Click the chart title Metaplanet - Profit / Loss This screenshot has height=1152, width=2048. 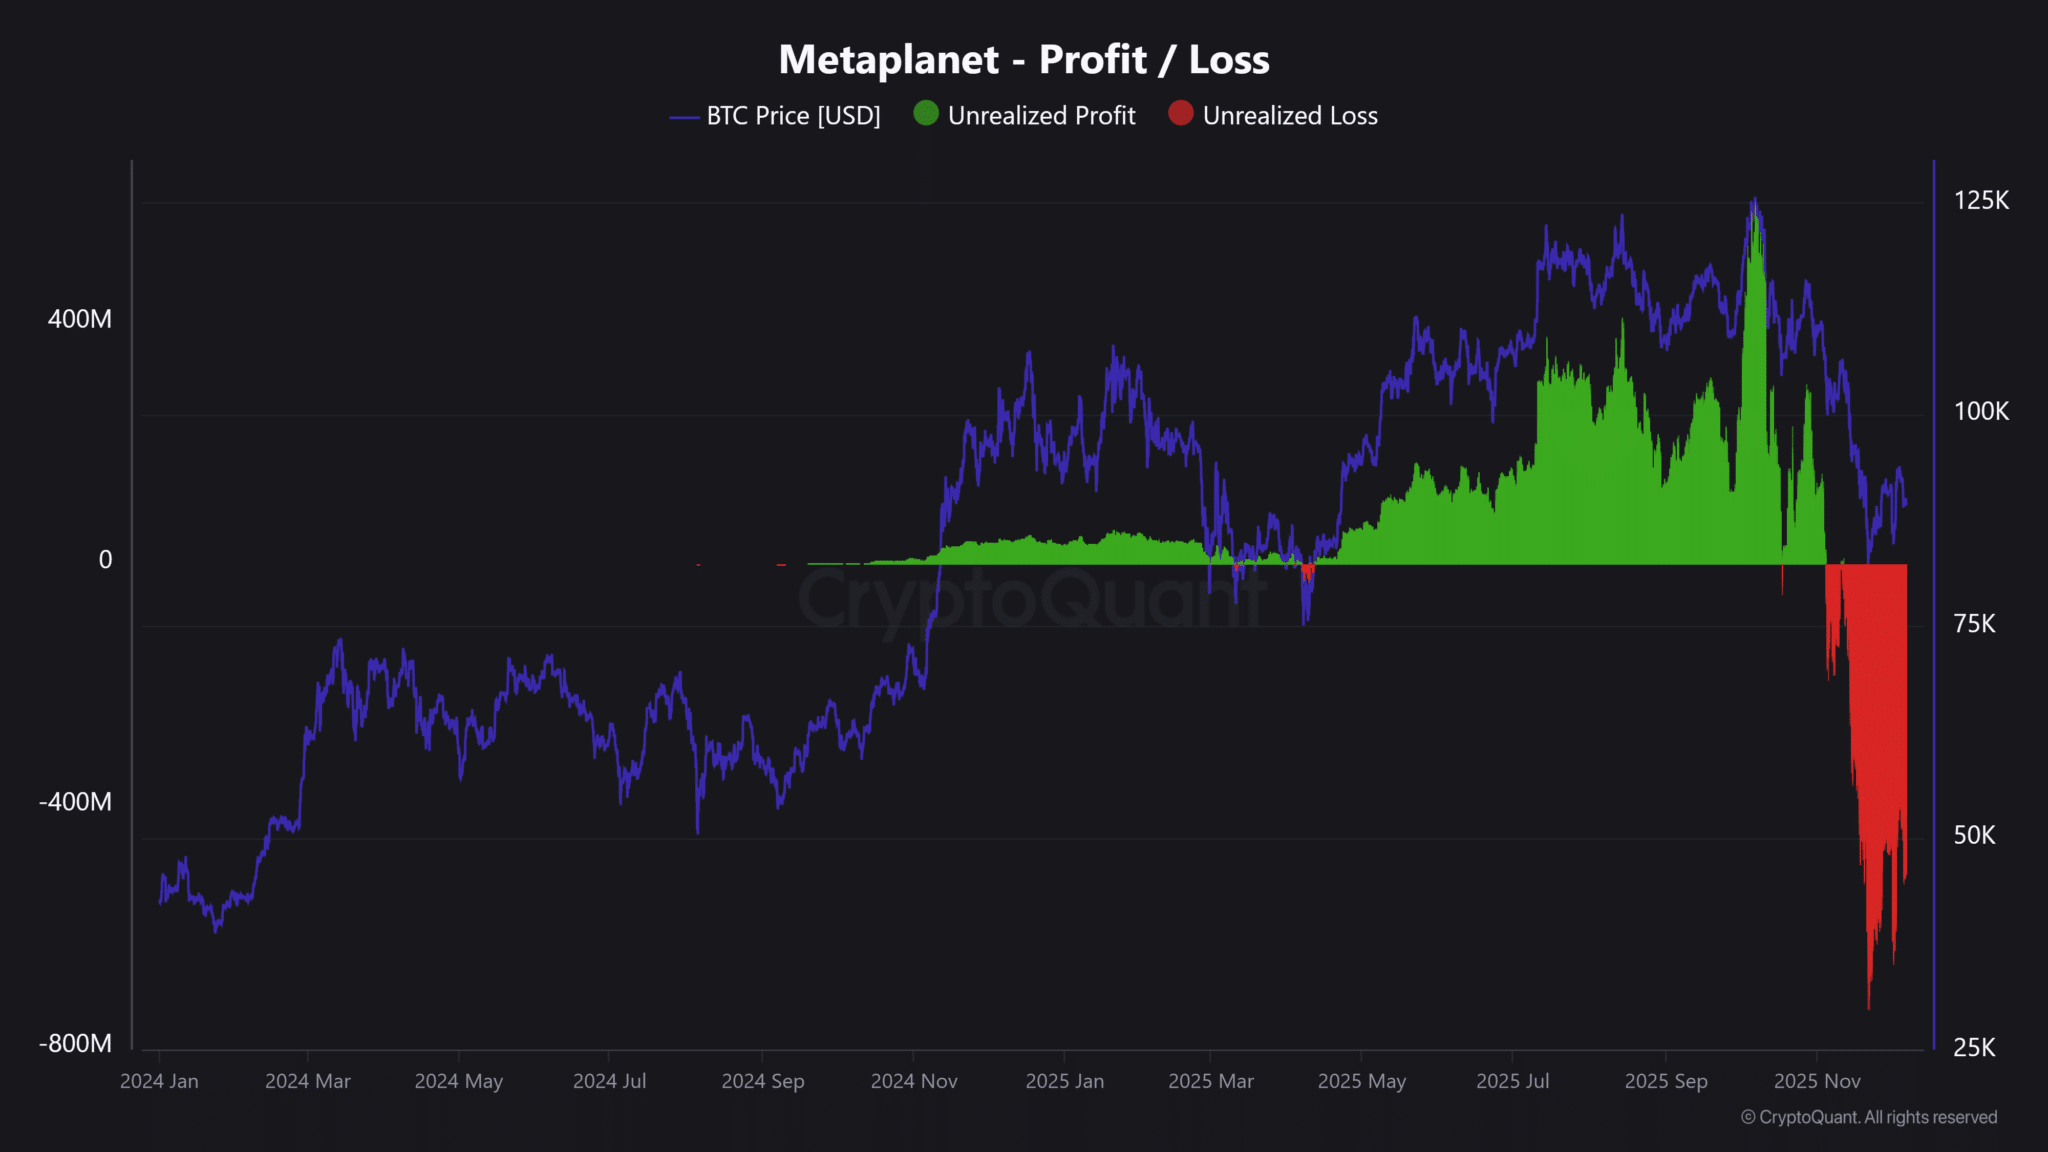coord(1024,60)
